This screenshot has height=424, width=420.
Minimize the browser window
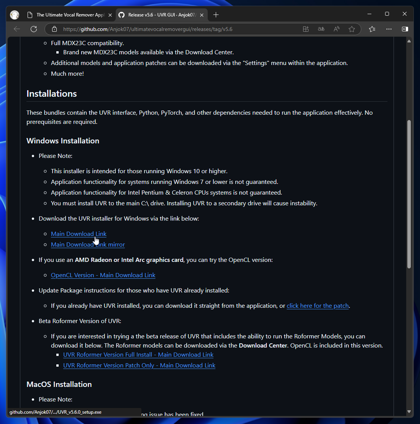pyautogui.click(x=369, y=14)
